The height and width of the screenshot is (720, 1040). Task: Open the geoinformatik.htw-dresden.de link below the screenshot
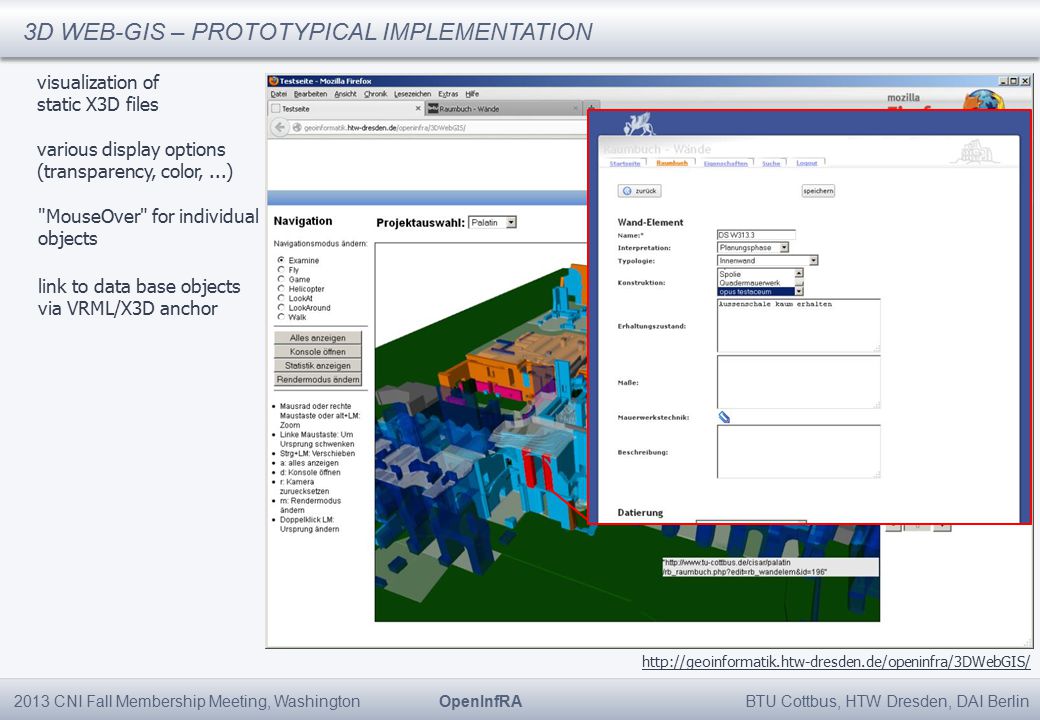pyautogui.click(x=836, y=662)
